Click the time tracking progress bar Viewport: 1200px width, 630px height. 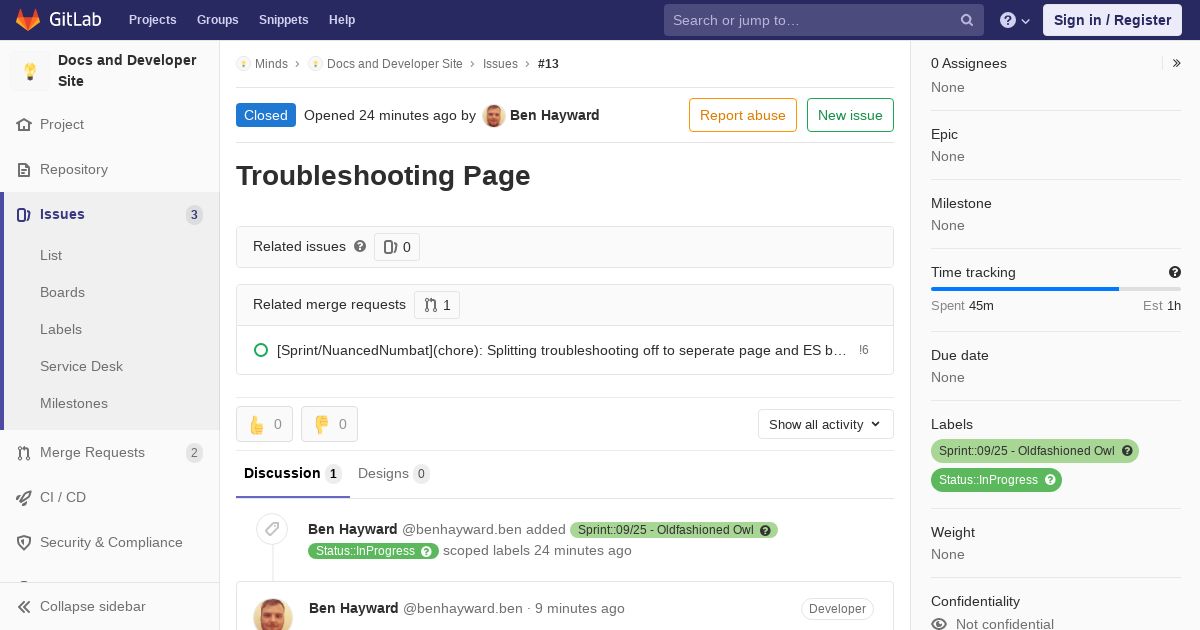point(1056,289)
